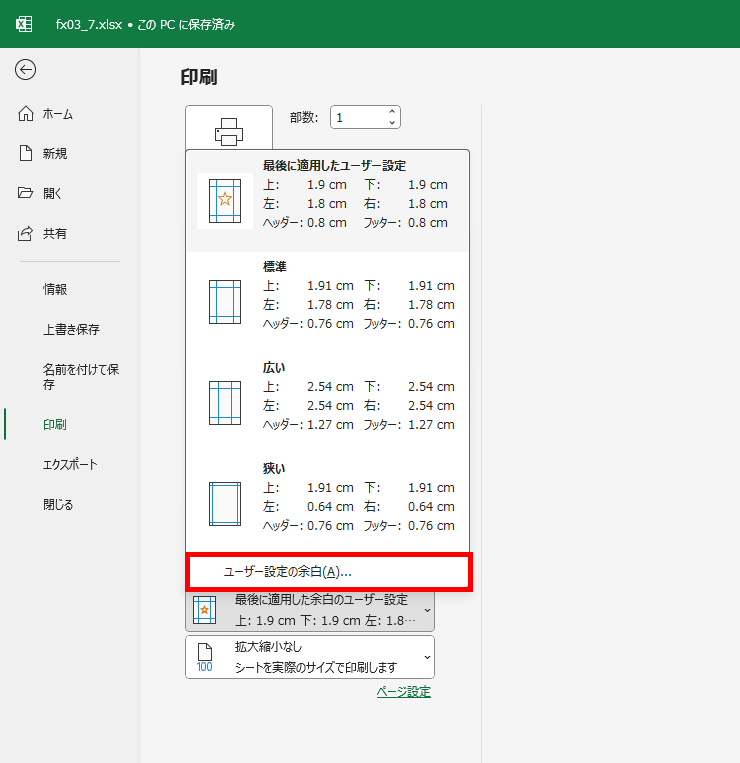Click the share icon beside 共有
Screen dimensions: 740x763
pos(26,234)
